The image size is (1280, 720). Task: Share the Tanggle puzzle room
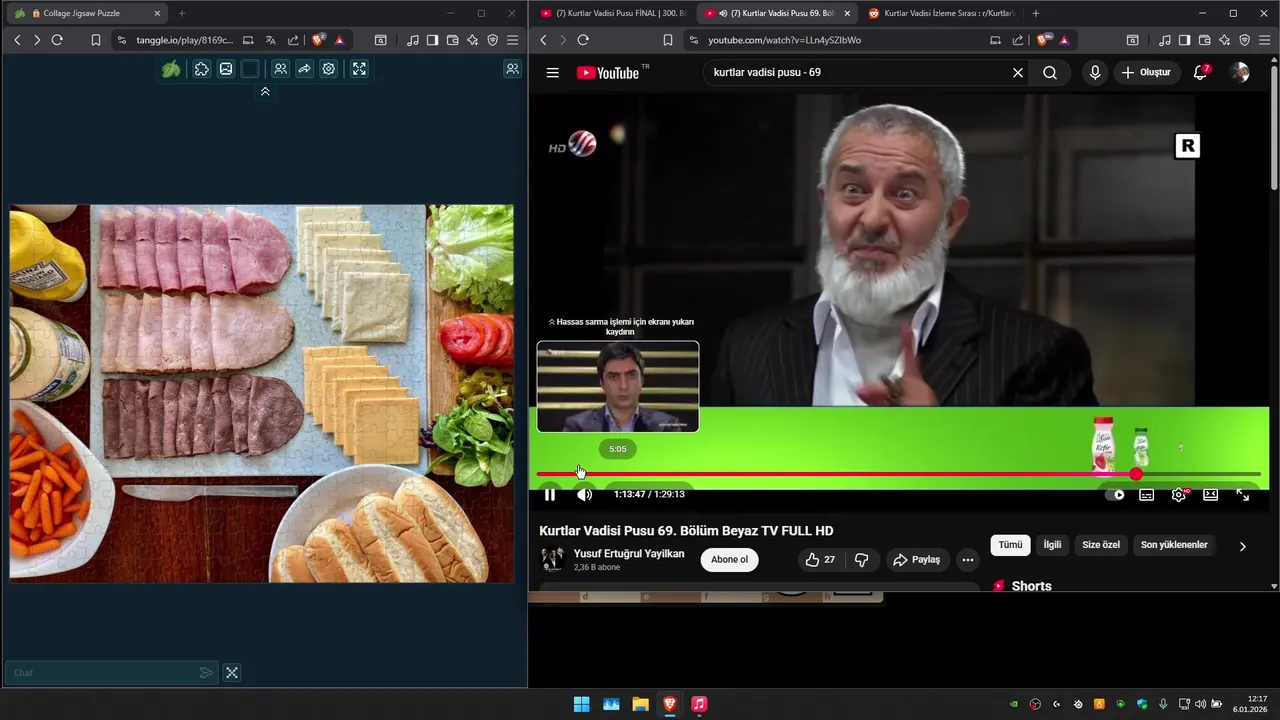click(x=304, y=69)
